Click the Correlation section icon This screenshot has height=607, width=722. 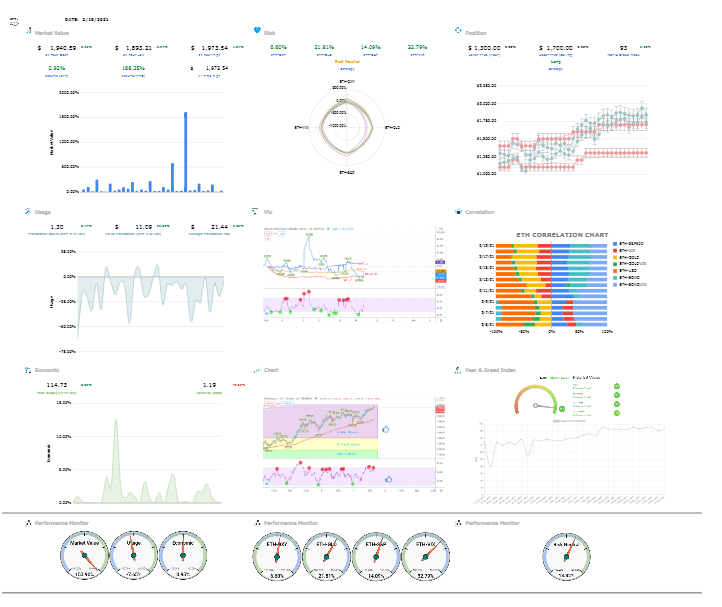pyautogui.click(x=459, y=211)
